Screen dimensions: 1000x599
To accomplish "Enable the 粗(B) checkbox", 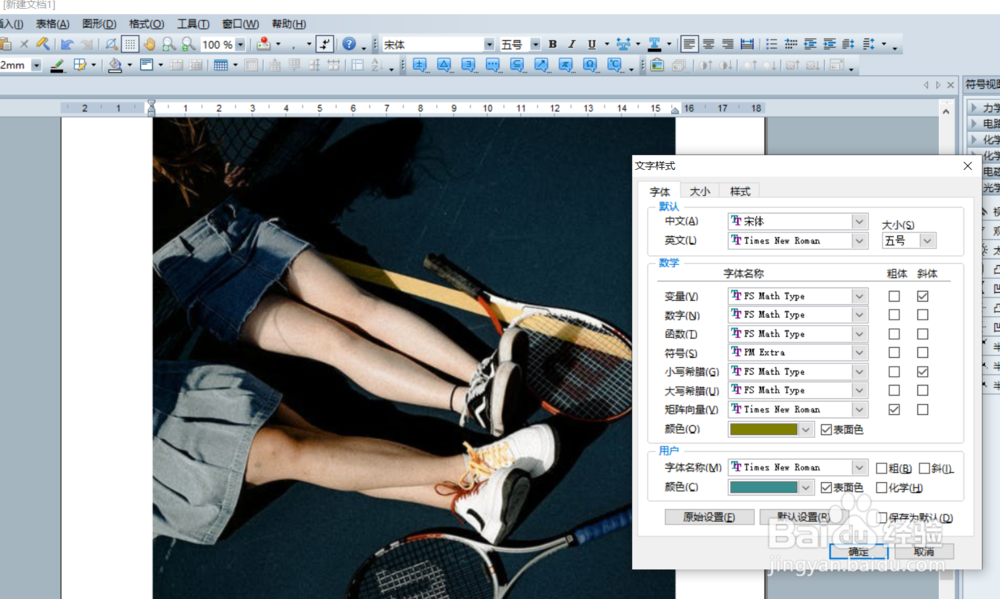I will click(881, 468).
